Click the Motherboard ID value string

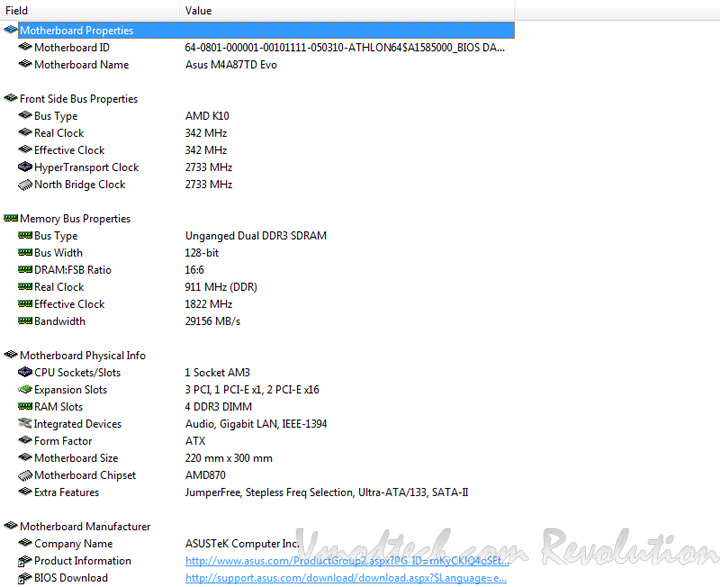click(345, 47)
